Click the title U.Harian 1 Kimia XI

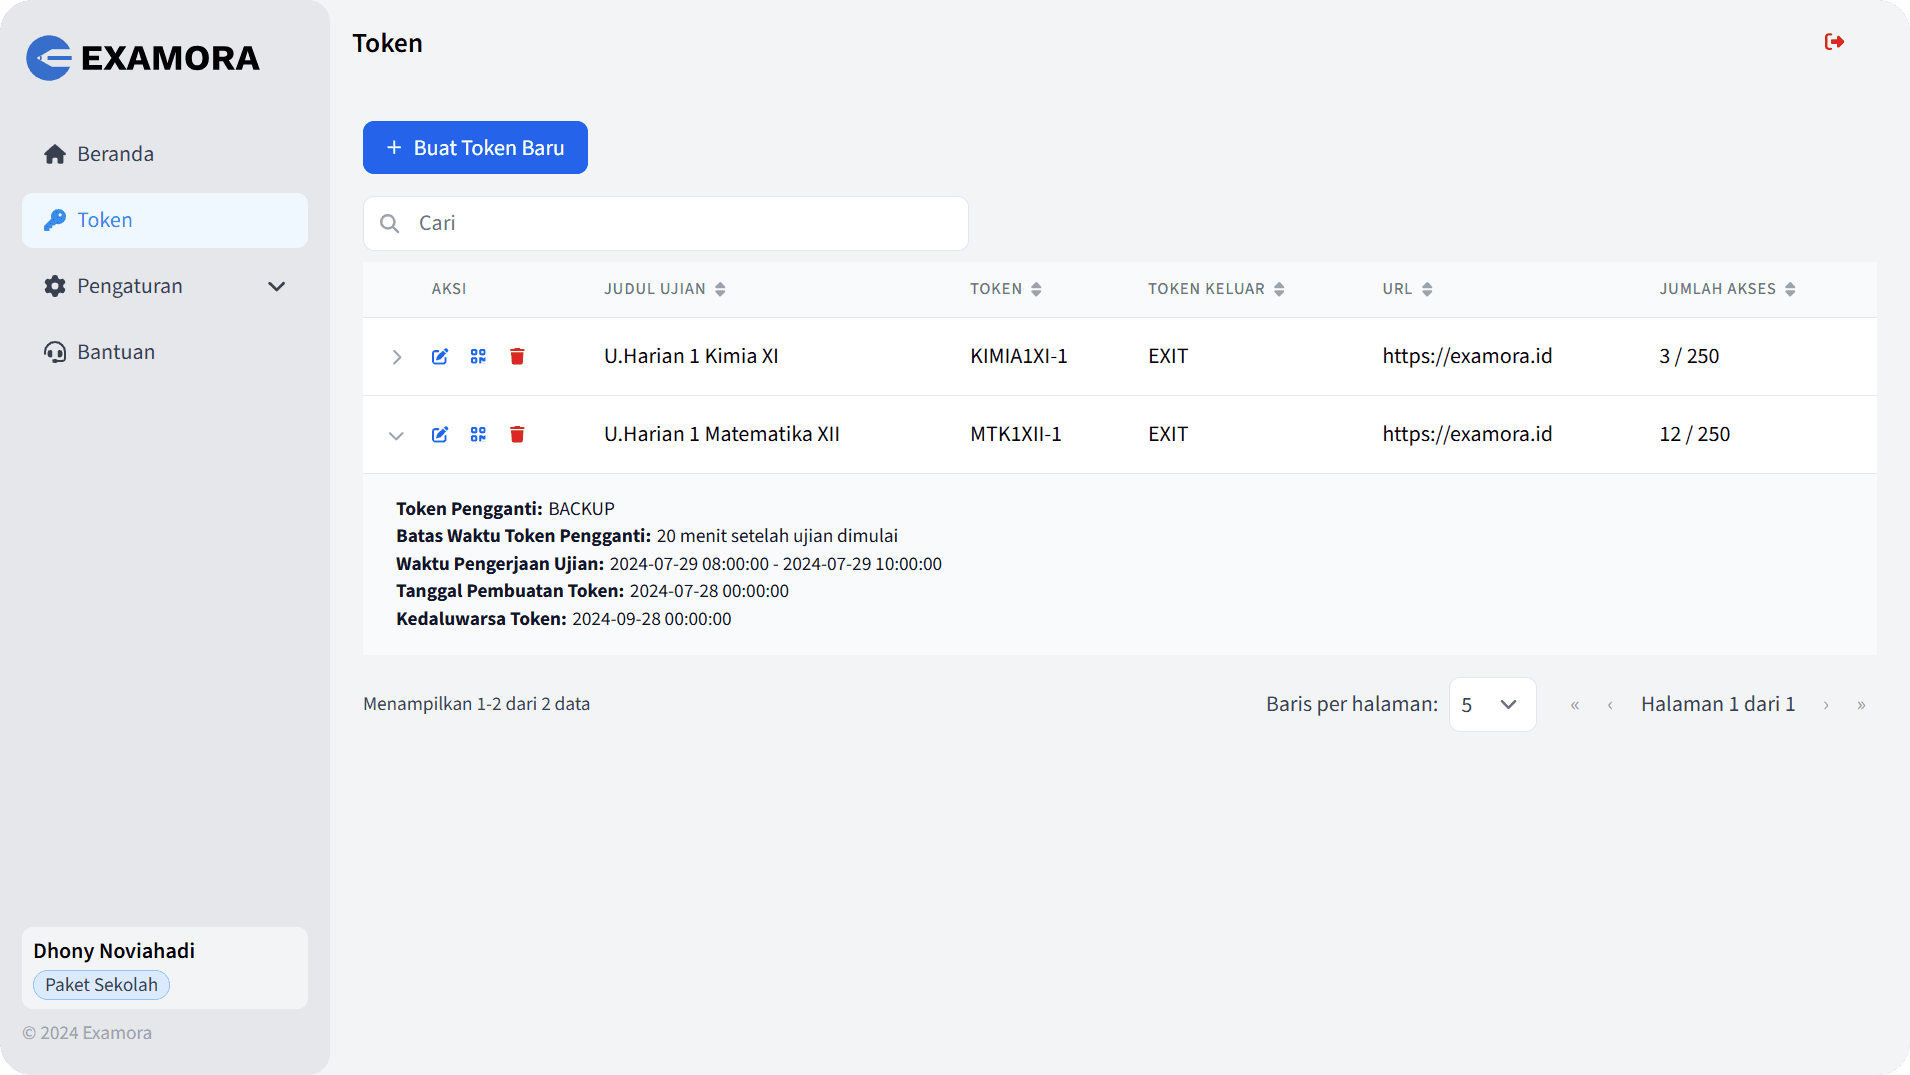[x=691, y=356]
